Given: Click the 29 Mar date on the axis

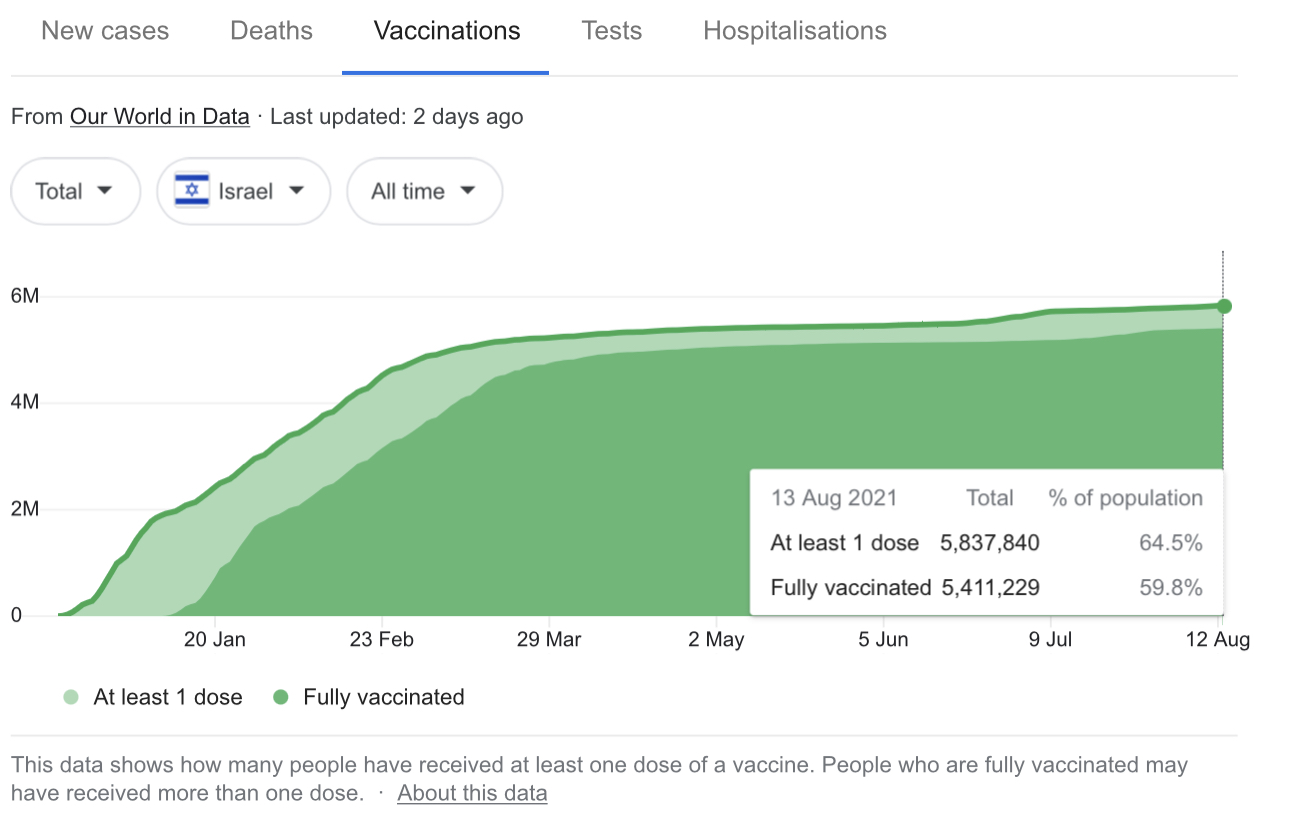Looking at the screenshot, I should (549, 640).
